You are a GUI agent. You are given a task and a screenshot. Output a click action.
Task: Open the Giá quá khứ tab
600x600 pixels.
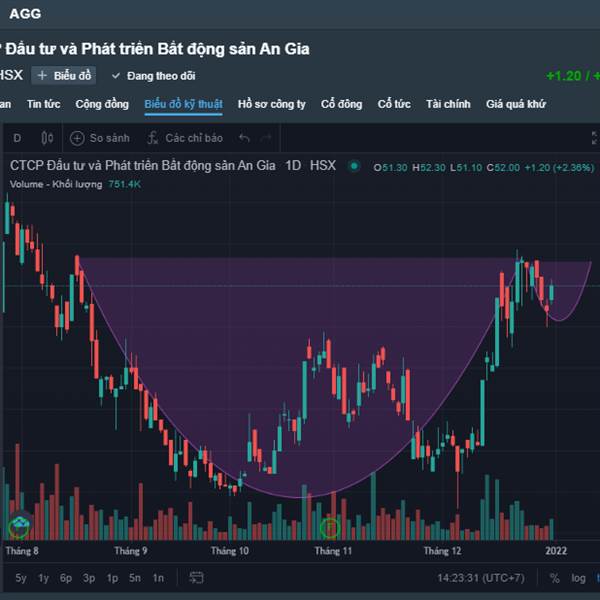pos(516,104)
